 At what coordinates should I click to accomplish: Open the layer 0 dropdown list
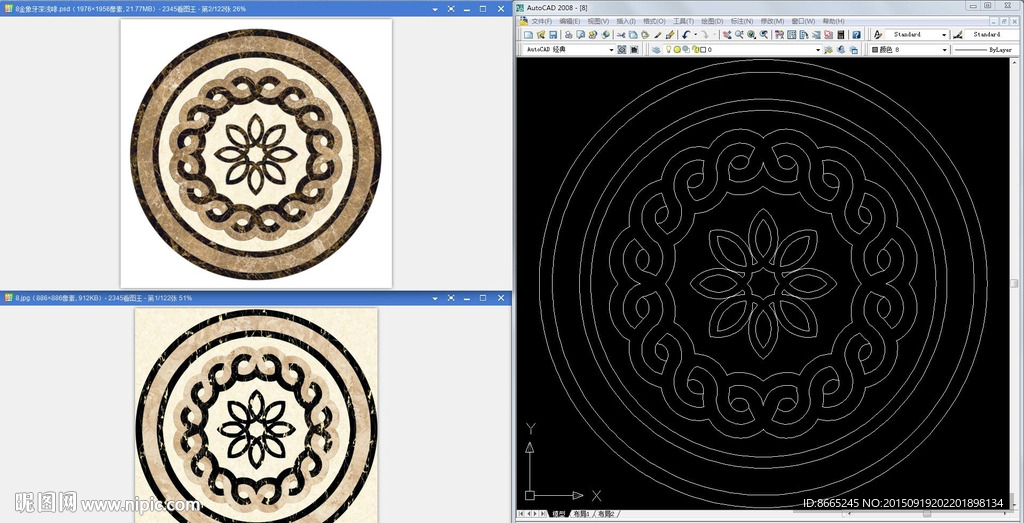point(817,49)
